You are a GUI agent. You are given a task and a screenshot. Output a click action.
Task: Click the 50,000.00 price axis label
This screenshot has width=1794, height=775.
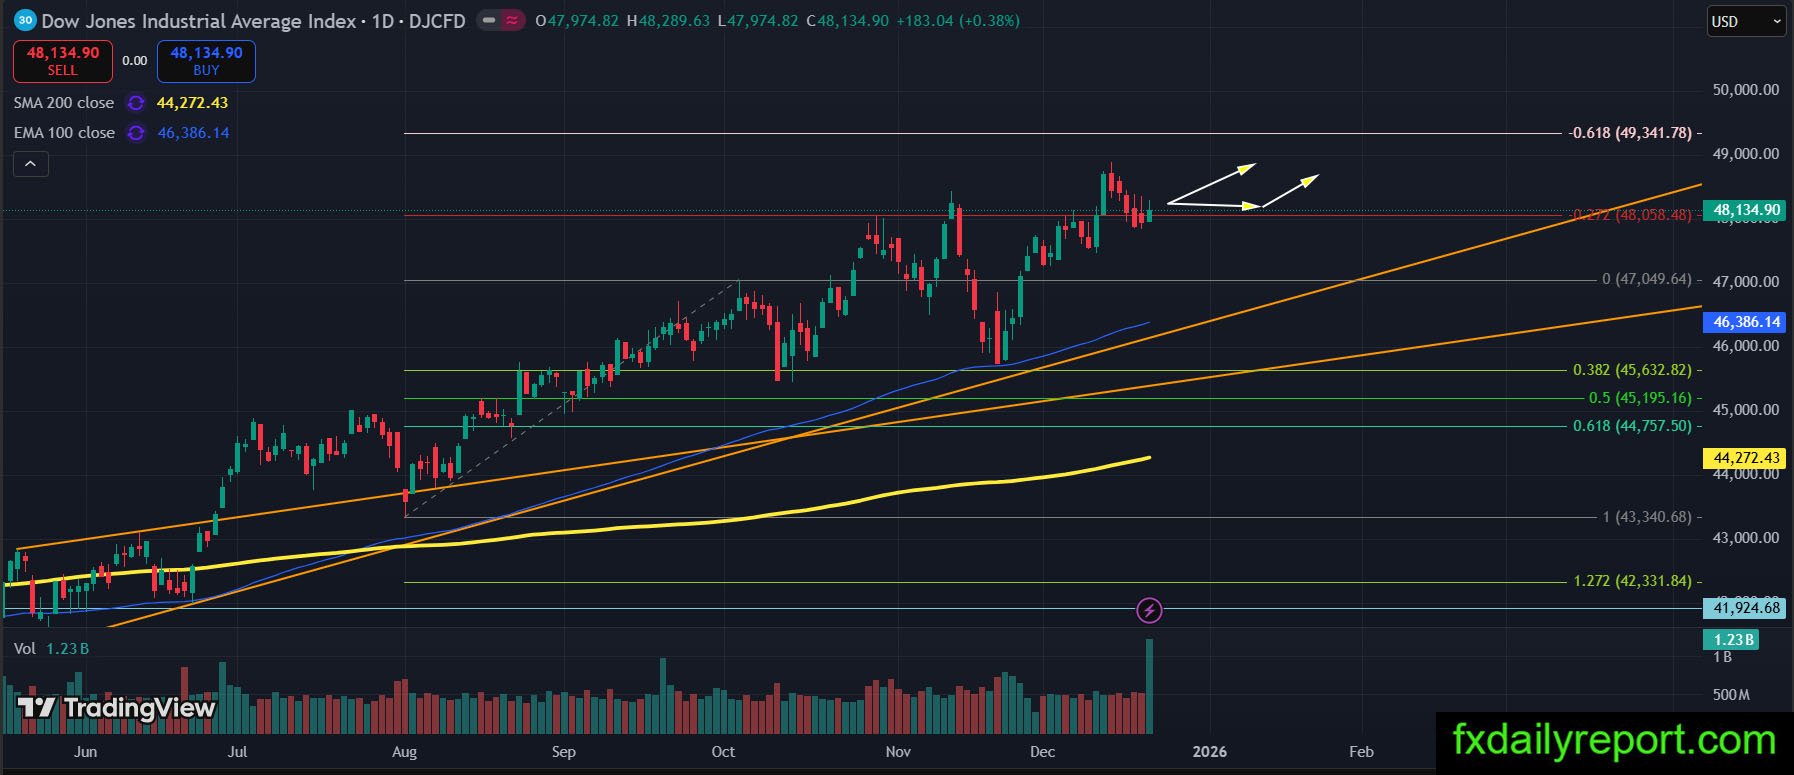click(1746, 90)
